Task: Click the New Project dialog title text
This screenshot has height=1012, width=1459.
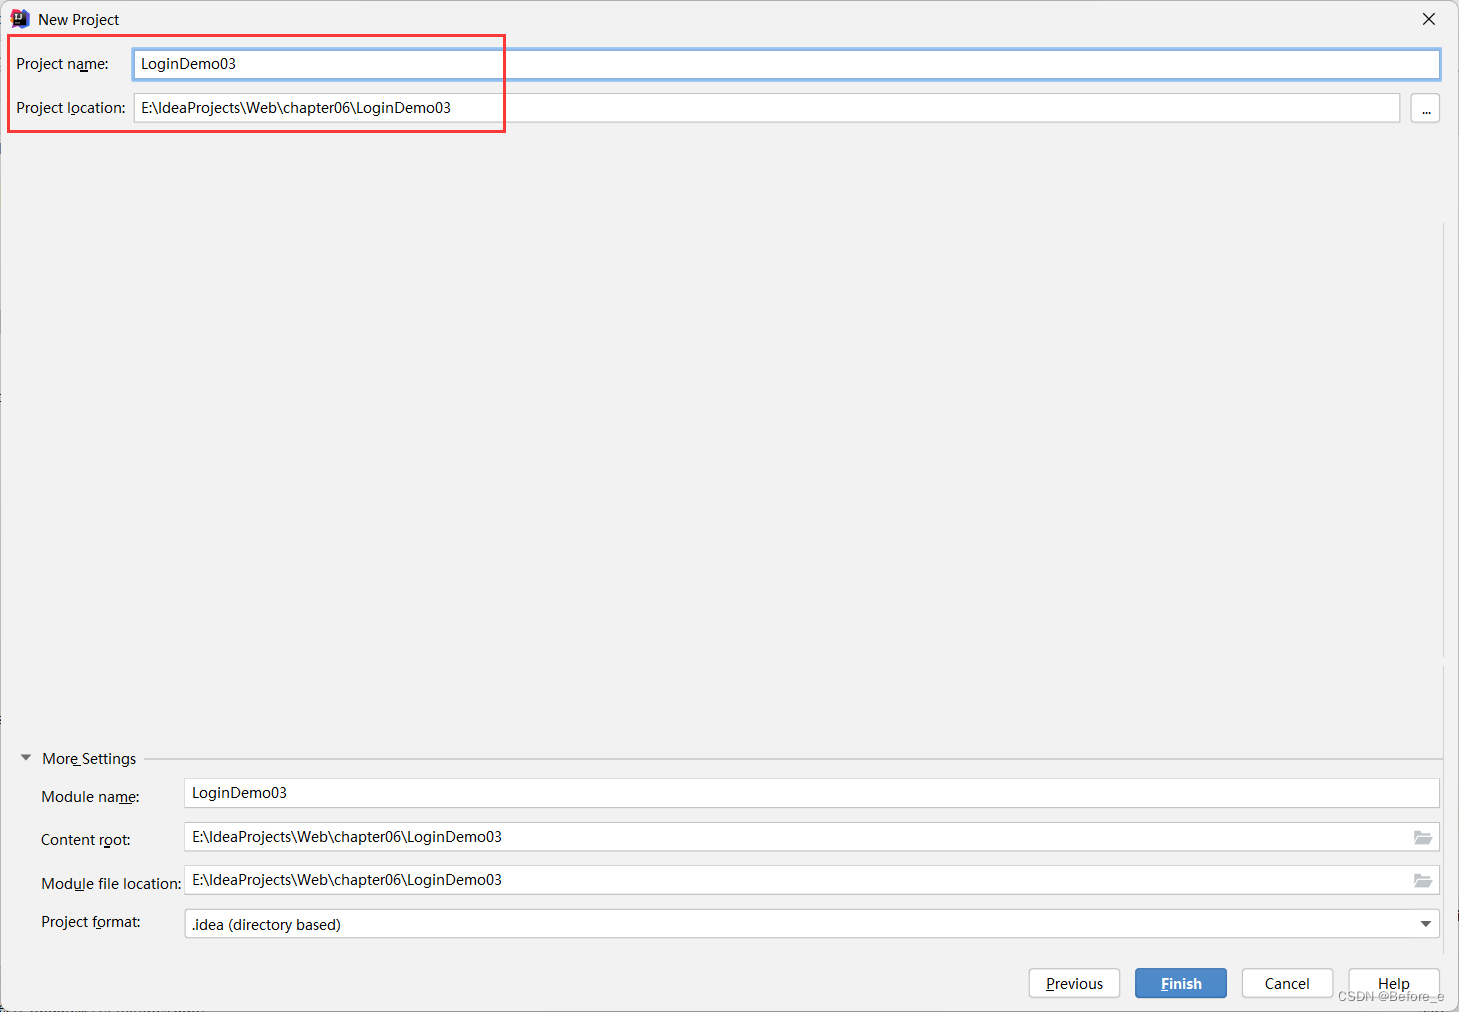Action: coord(78,18)
